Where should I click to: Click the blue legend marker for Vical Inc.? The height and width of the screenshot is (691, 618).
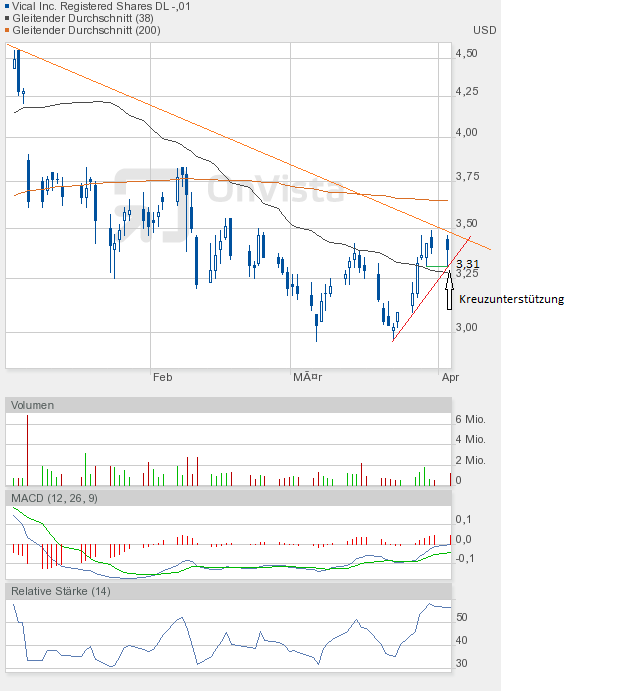point(7,7)
